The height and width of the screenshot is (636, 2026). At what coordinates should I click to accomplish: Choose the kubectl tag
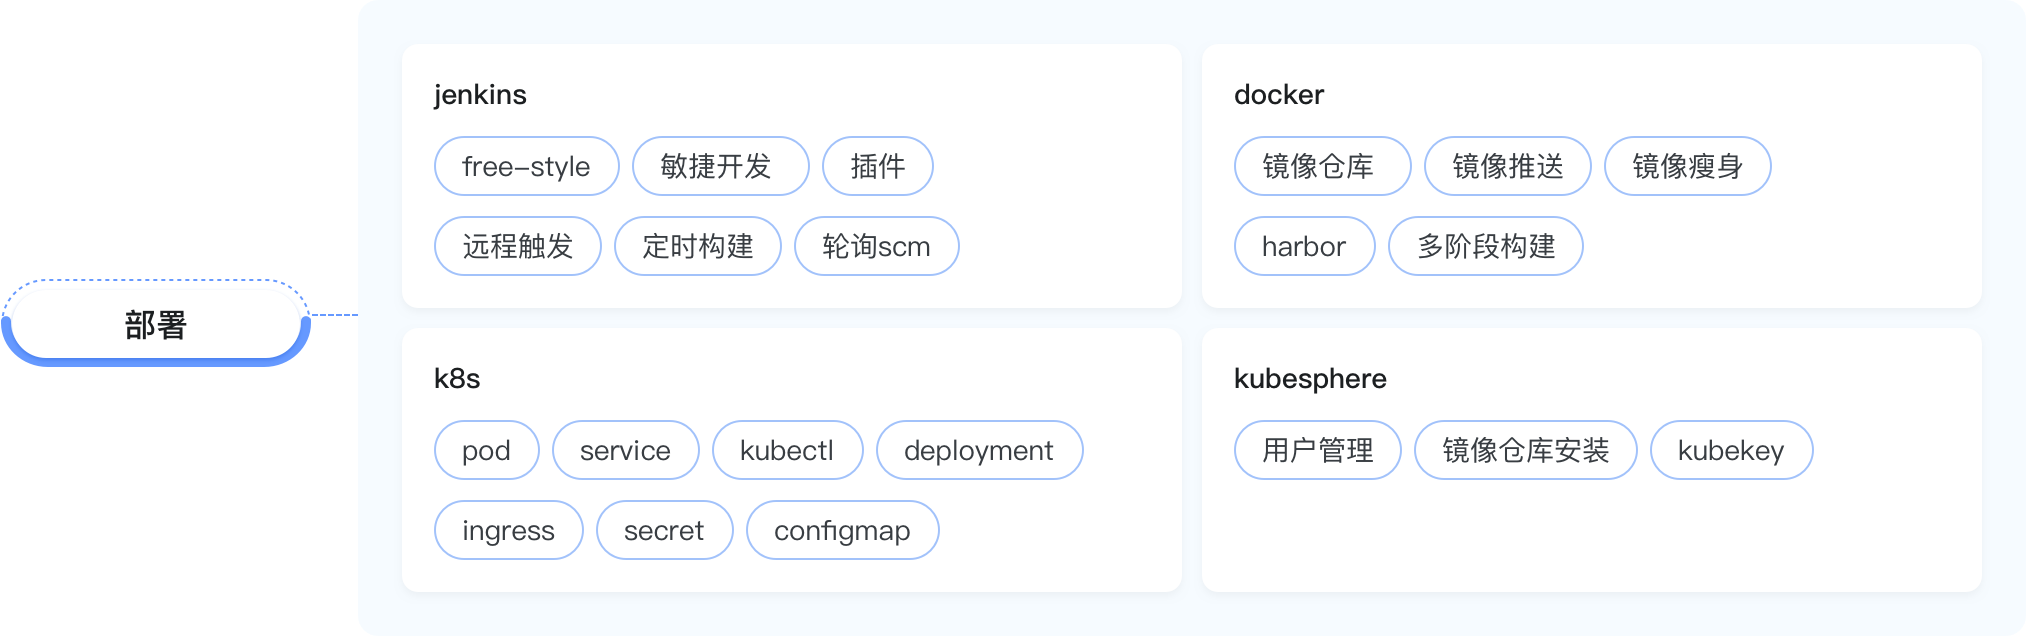(x=787, y=450)
